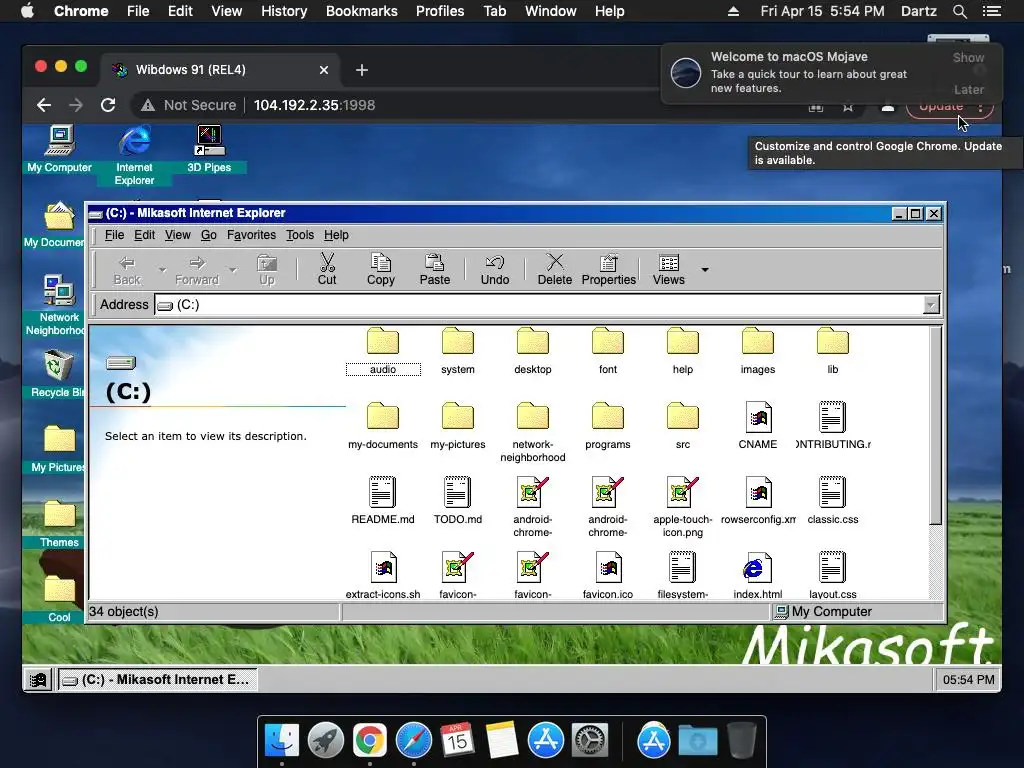Go back in Chrome browser
This screenshot has height=768, width=1024.
(x=44, y=105)
